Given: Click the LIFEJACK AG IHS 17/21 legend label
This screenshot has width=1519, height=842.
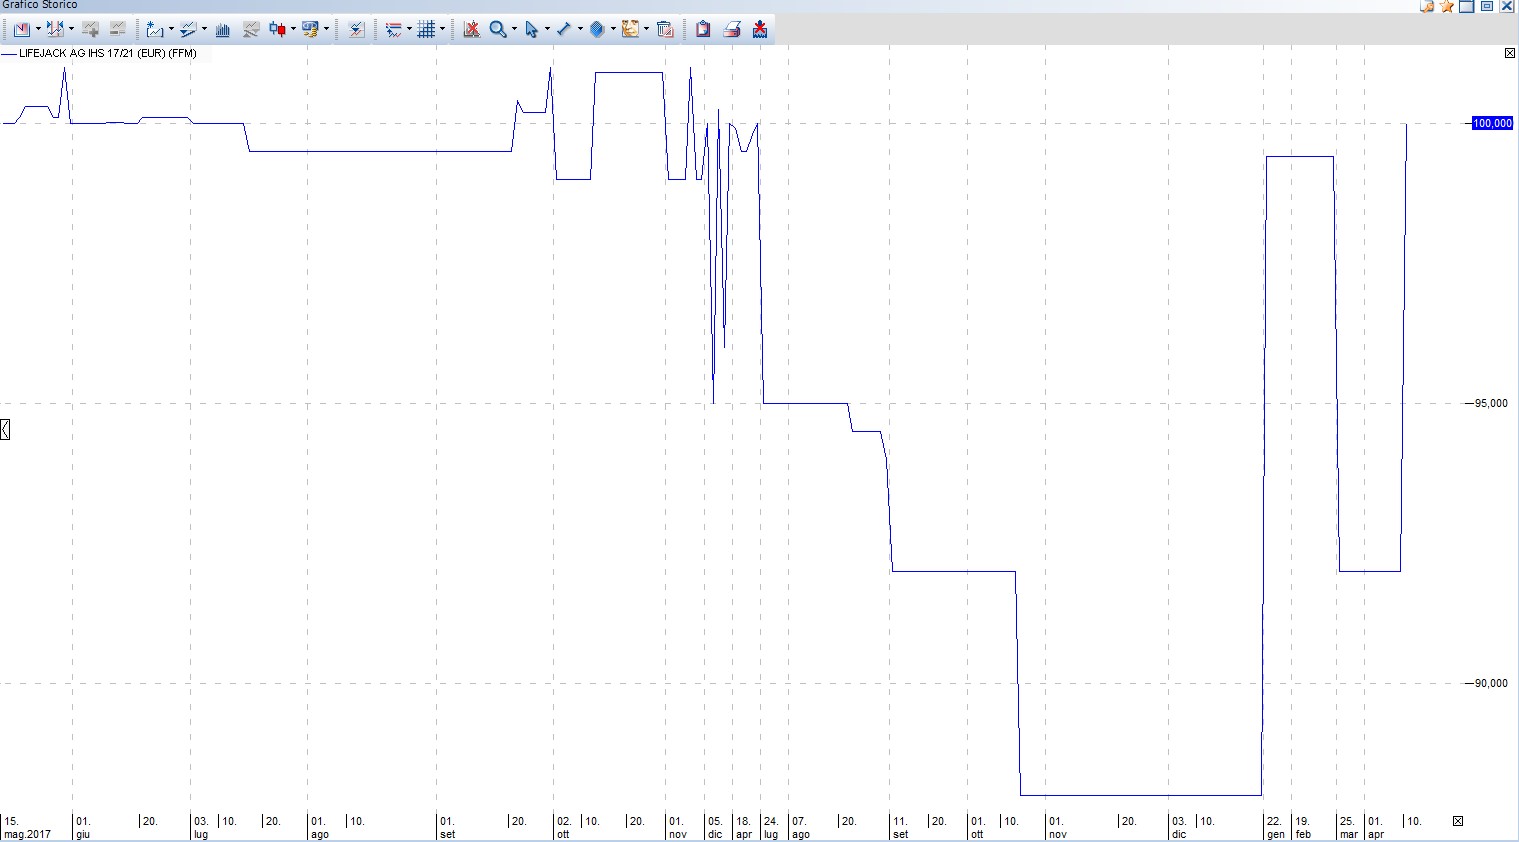Looking at the screenshot, I should [x=107, y=53].
